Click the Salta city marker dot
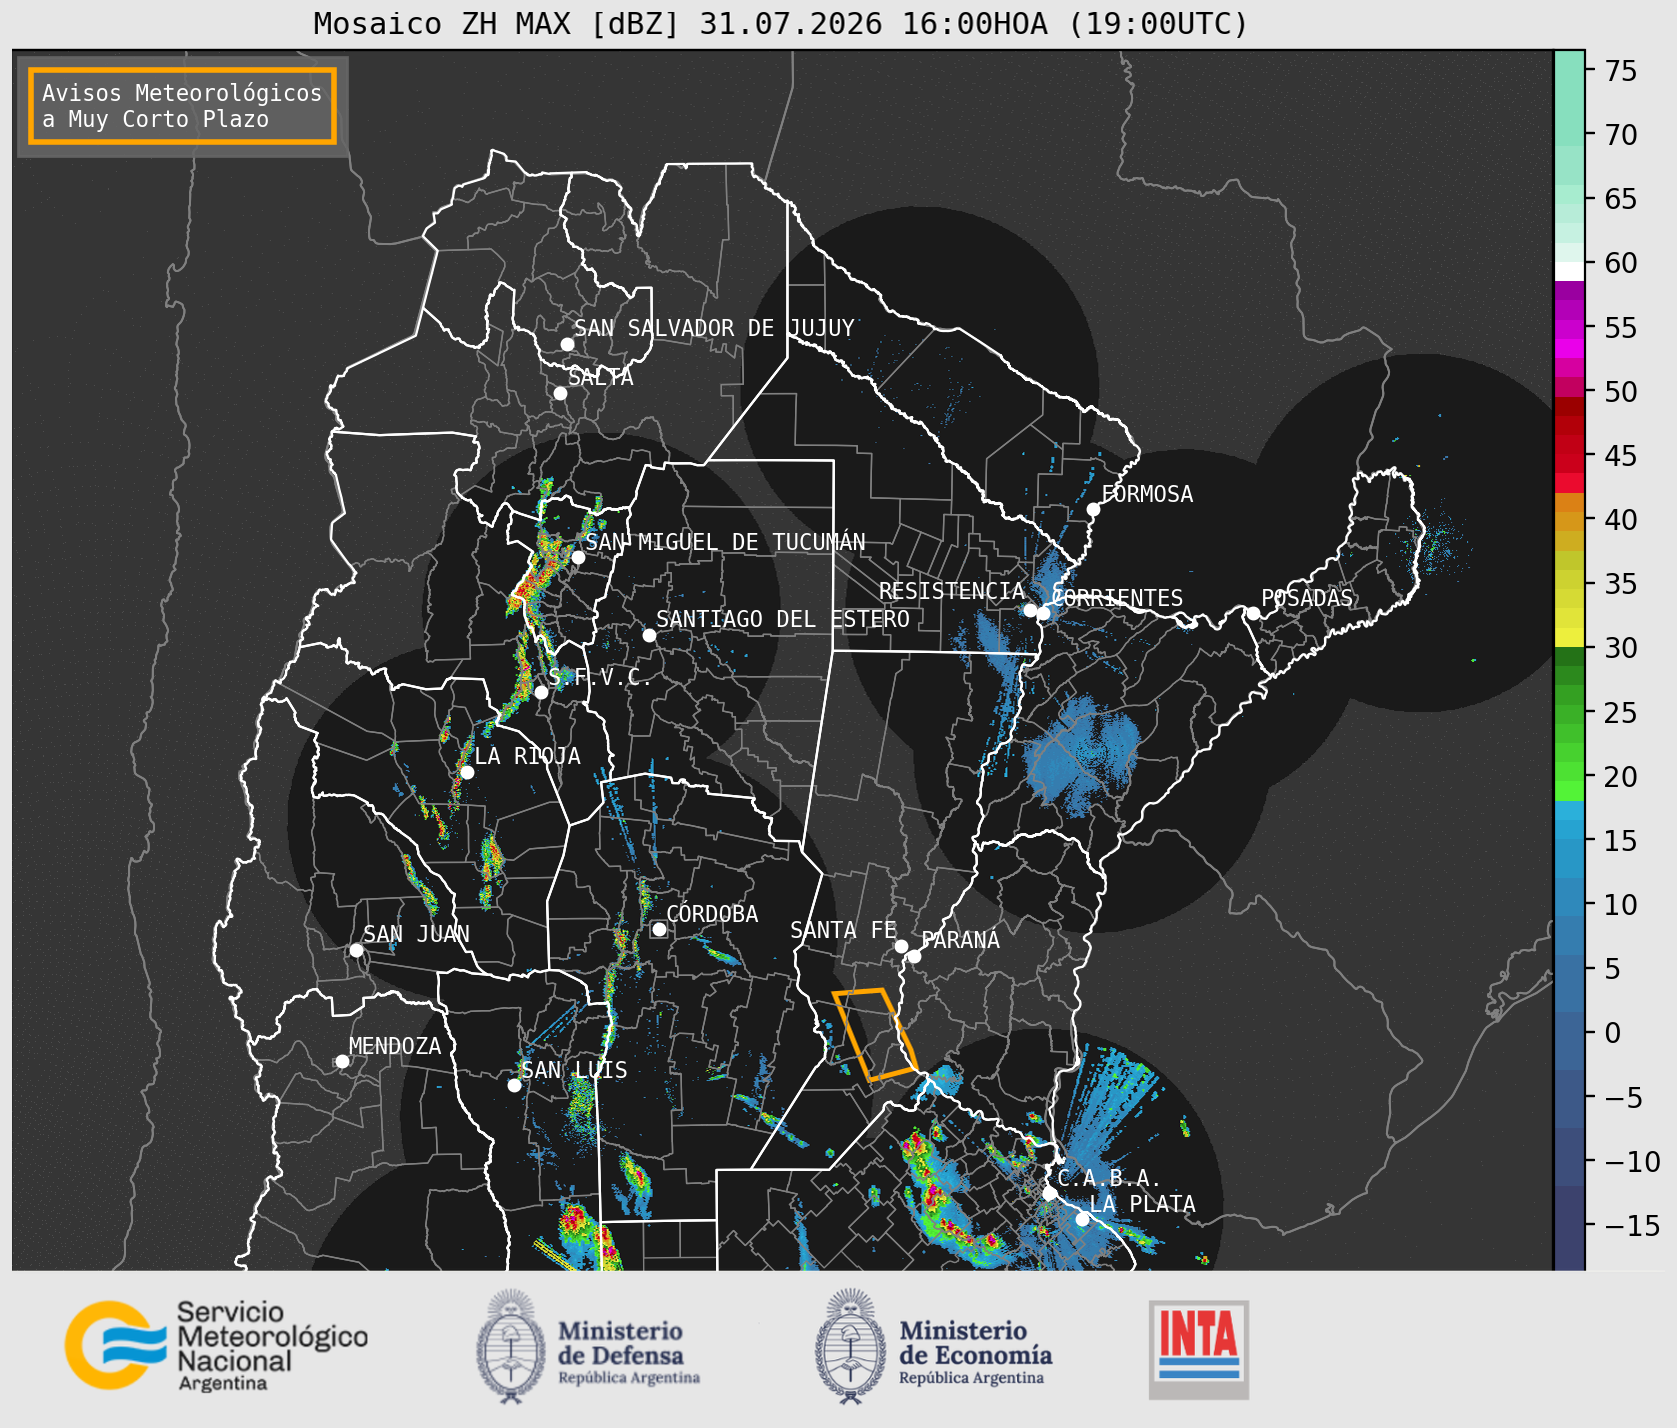Image resolution: width=1677 pixels, height=1428 pixels. tap(560, 393)
